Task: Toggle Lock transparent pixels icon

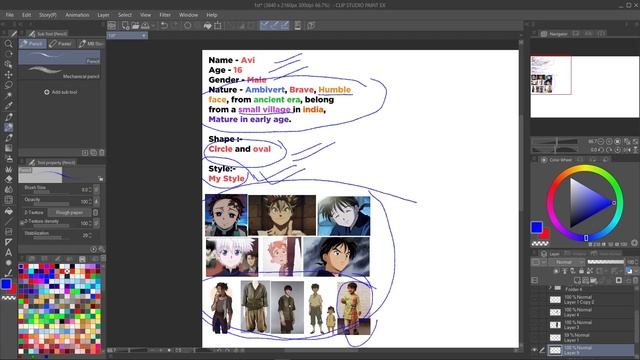Action: tap(590, 271)
